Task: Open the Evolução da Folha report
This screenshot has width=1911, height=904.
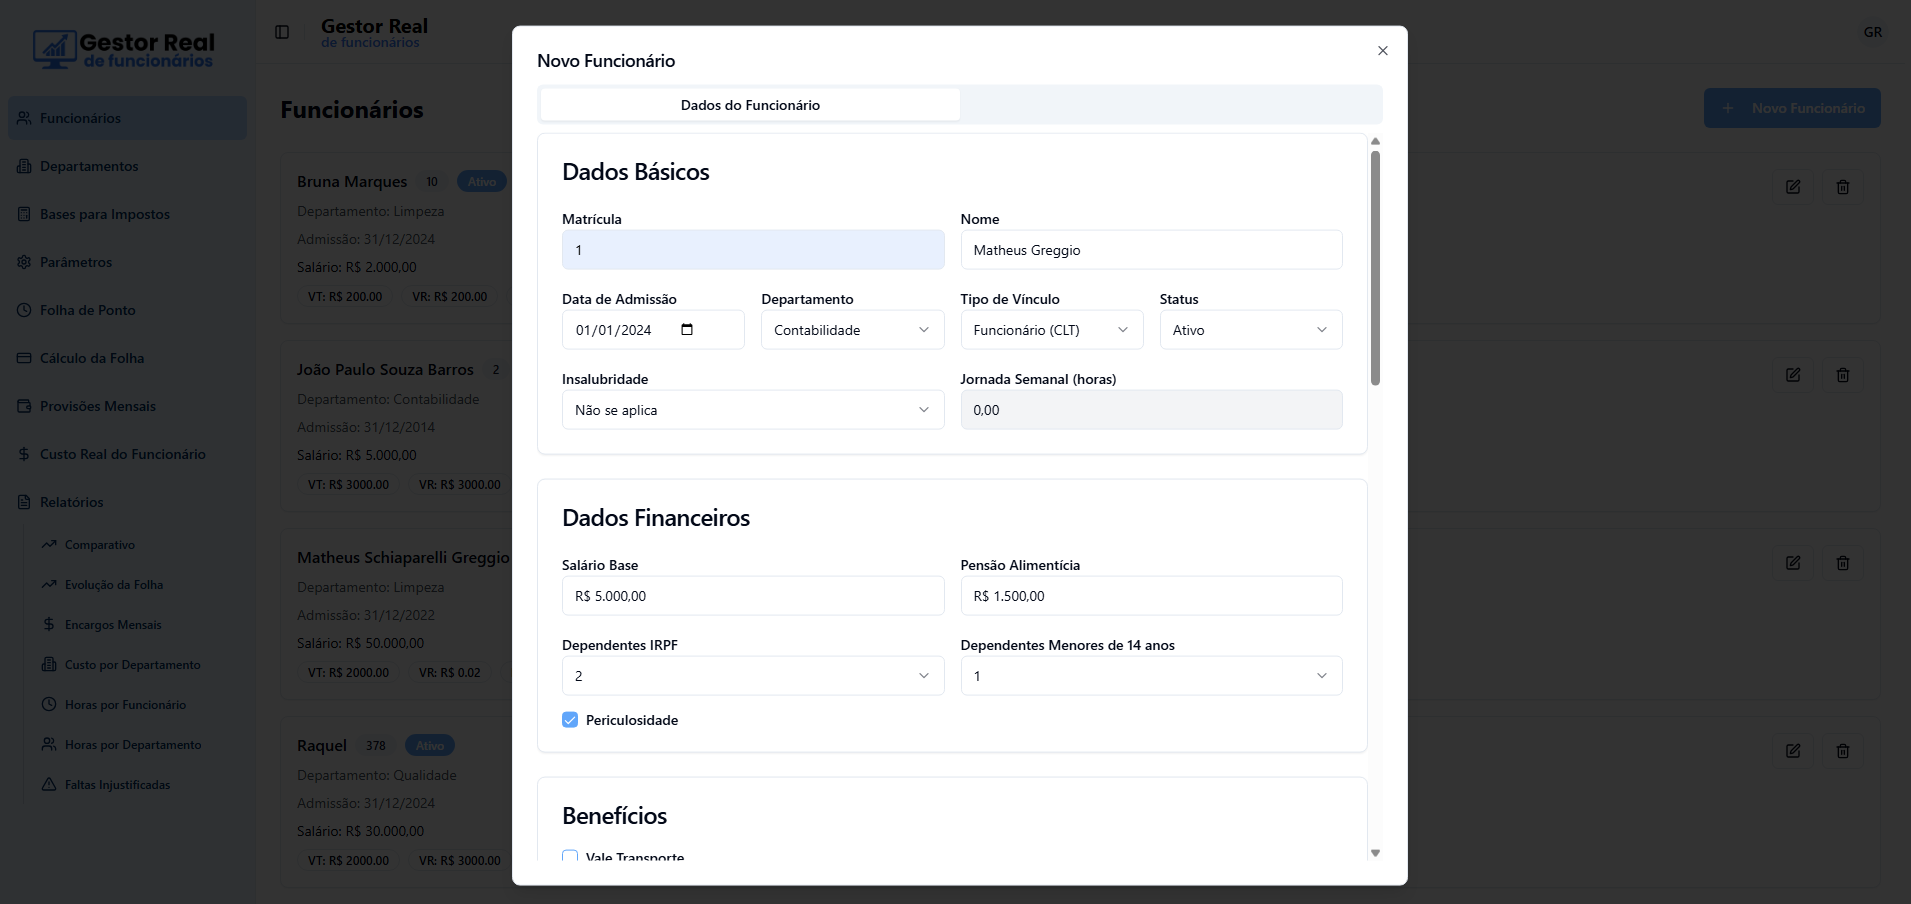Action: pyautogui.click(x=139, y=585)
